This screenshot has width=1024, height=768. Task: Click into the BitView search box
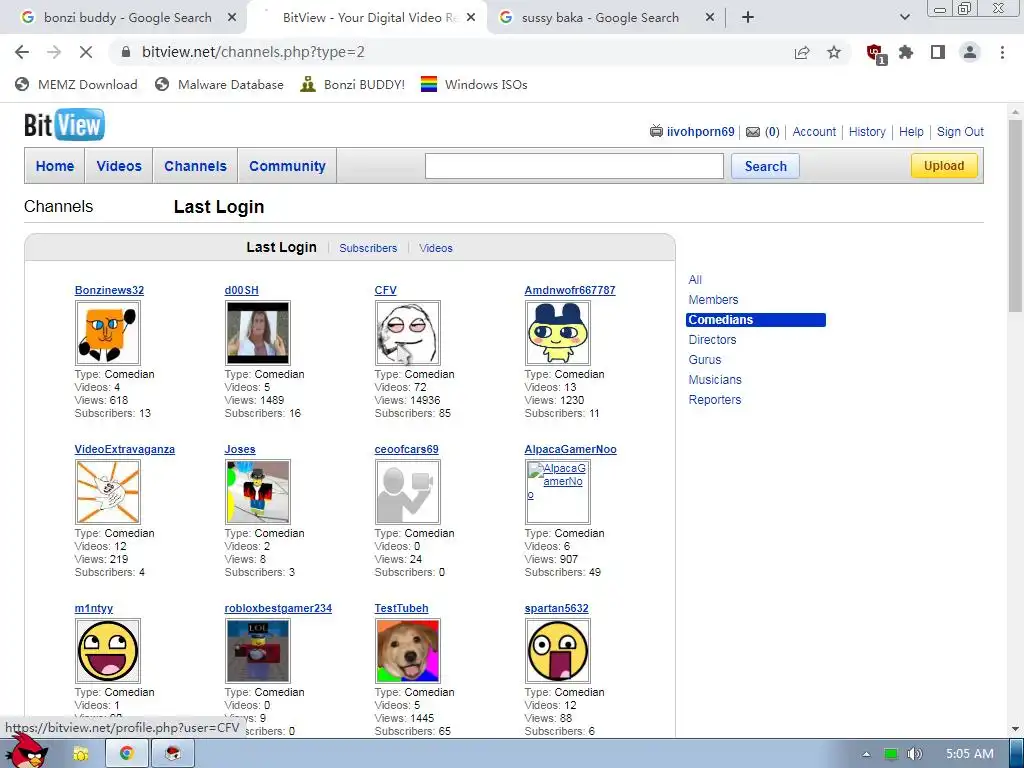(x=574, y=166)
